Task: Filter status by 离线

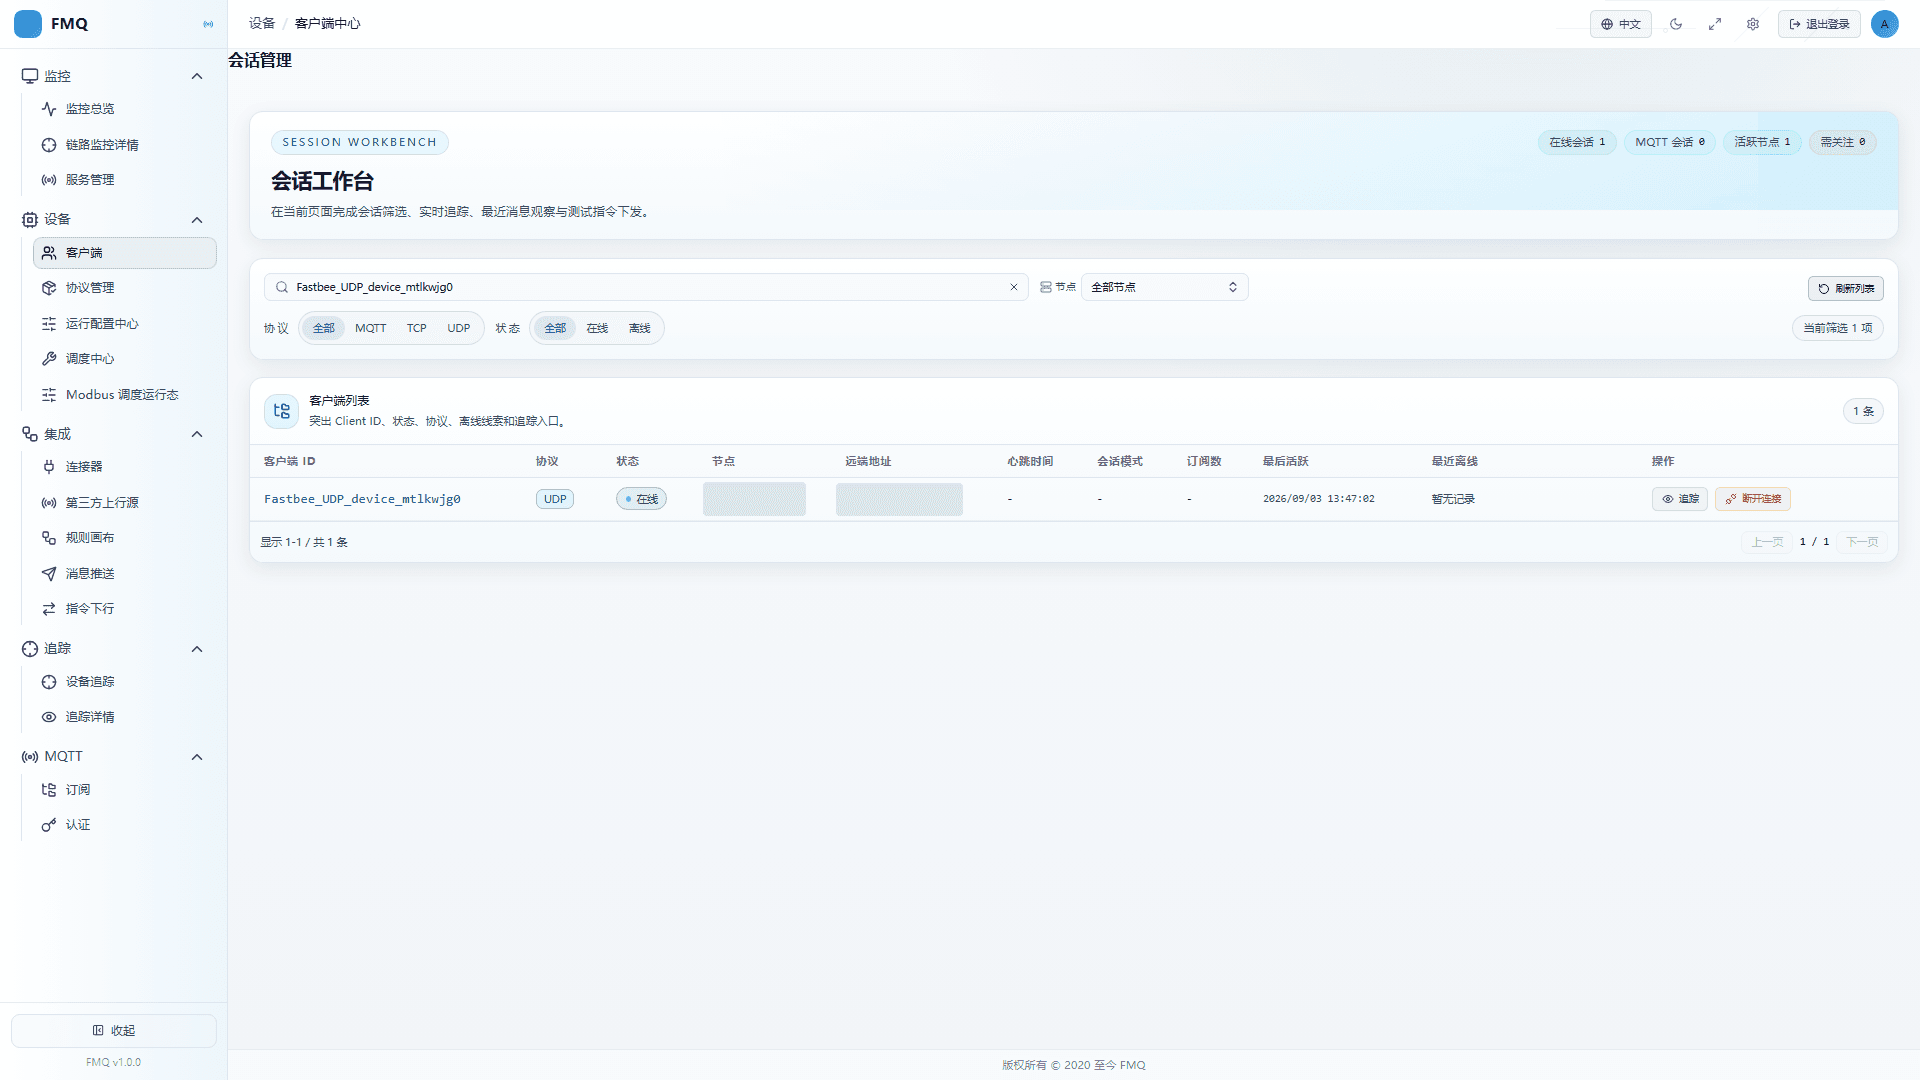Action: 639,328
